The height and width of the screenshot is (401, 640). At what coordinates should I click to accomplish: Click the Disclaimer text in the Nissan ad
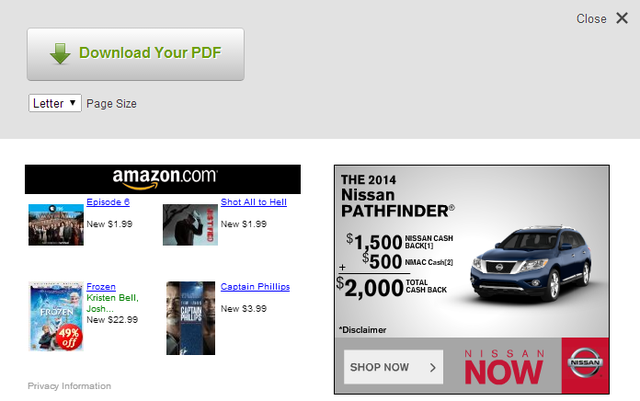tap(362, 330)
